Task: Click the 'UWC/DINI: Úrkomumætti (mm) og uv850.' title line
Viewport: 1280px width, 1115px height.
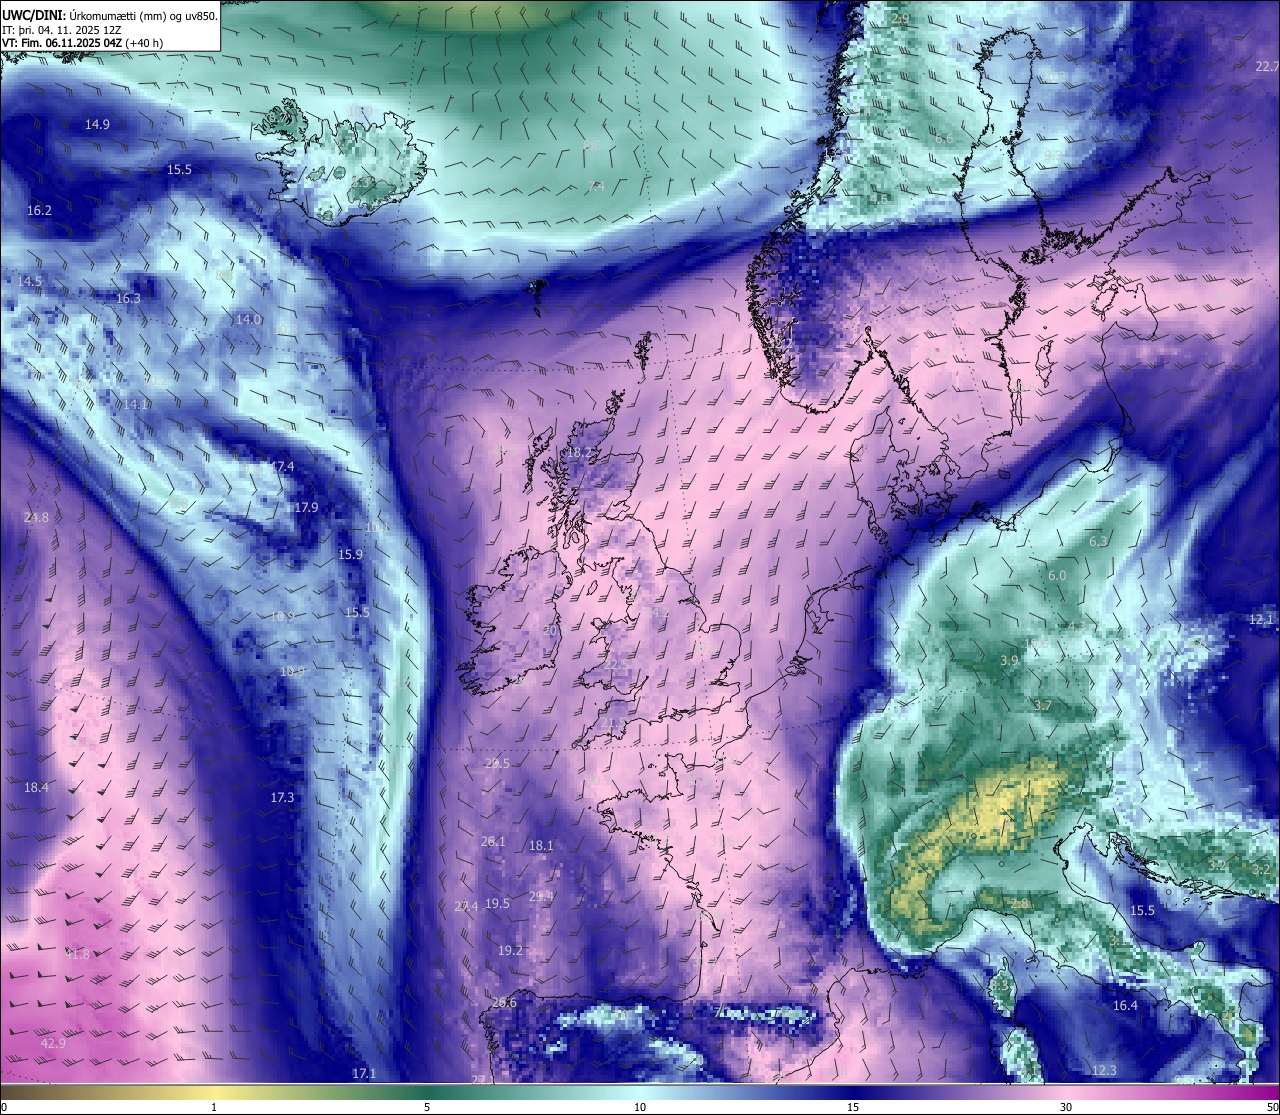Action: (x=109, y=14)
